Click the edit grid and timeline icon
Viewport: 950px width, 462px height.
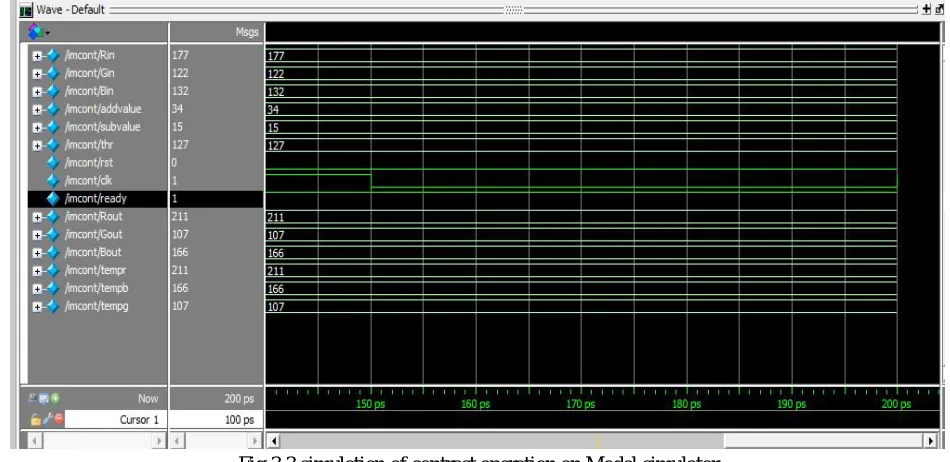(x=44, y=398)
